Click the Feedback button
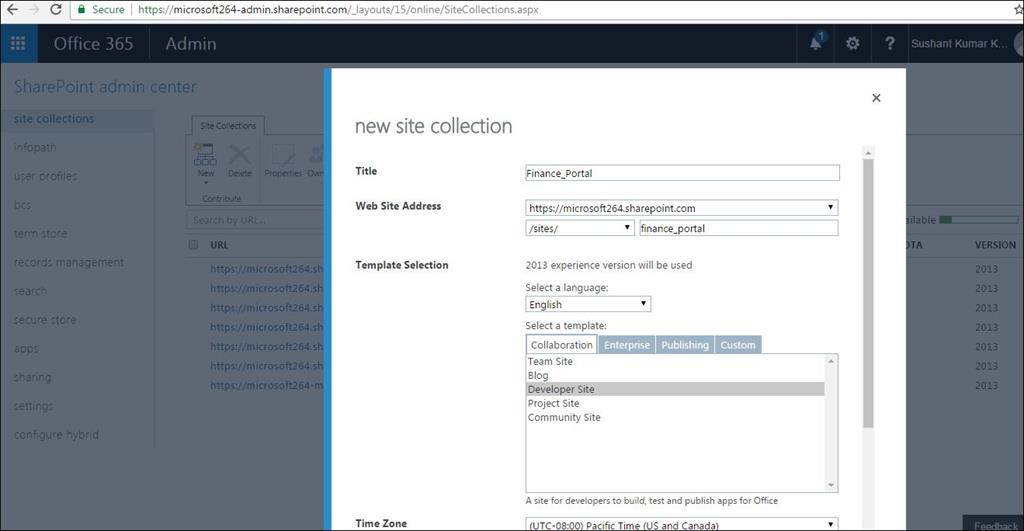The width and height of the screenshot is (1024, 531). click(x=995, y=525)
